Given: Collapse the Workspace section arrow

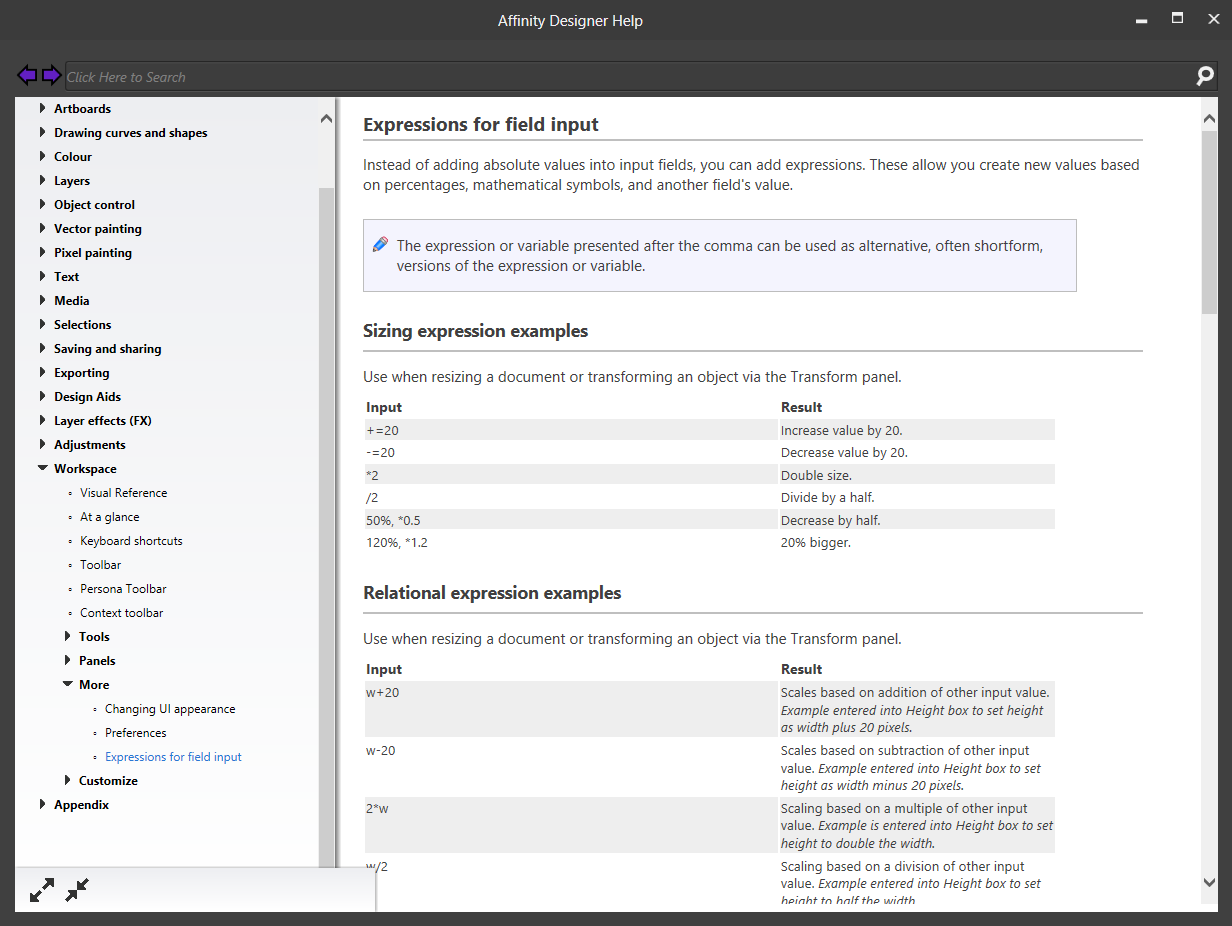Looking at the screenshot, I should 42,468.
